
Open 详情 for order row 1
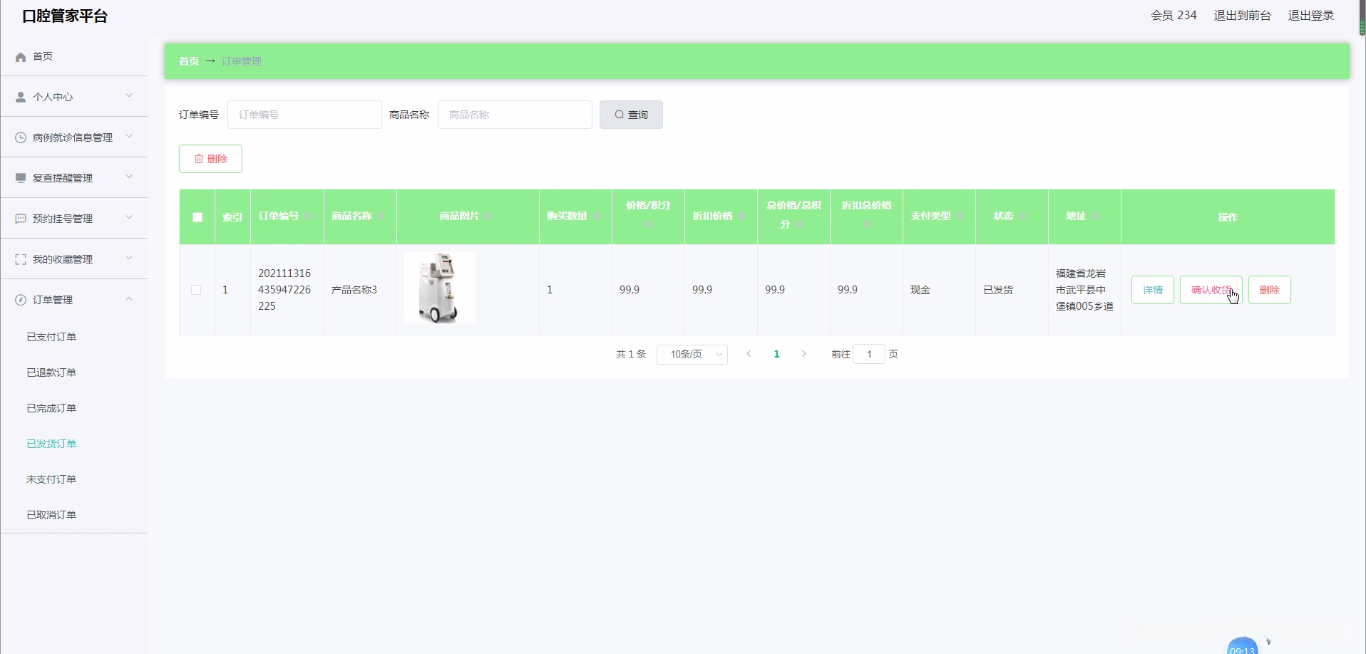pyautogui.click(x=1152, y=290)
